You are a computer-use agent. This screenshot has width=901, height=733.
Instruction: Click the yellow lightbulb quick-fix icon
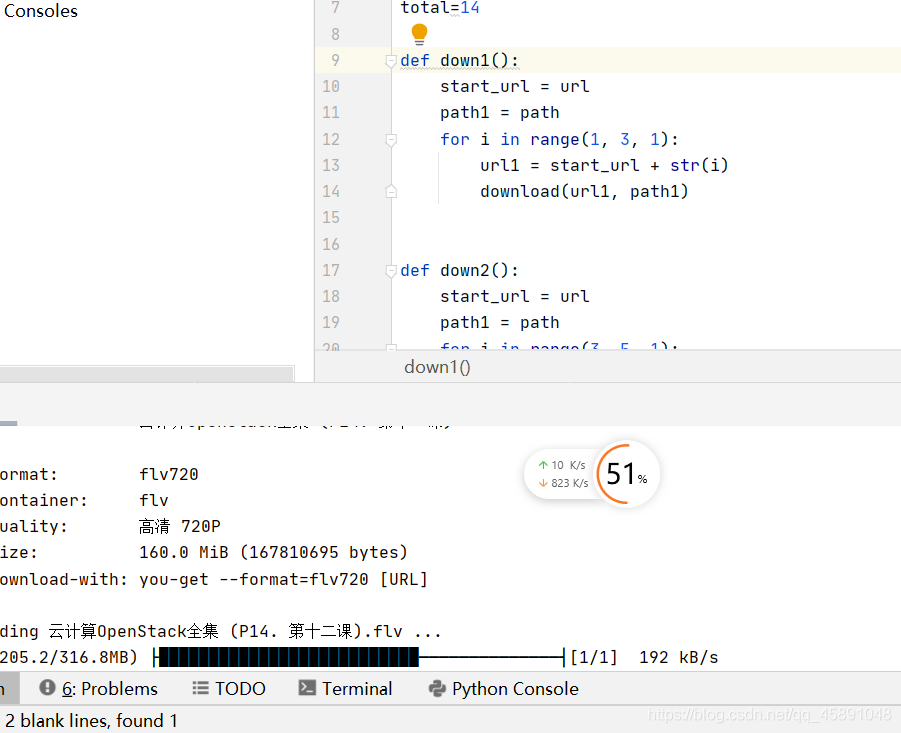(x=419, y=34)
